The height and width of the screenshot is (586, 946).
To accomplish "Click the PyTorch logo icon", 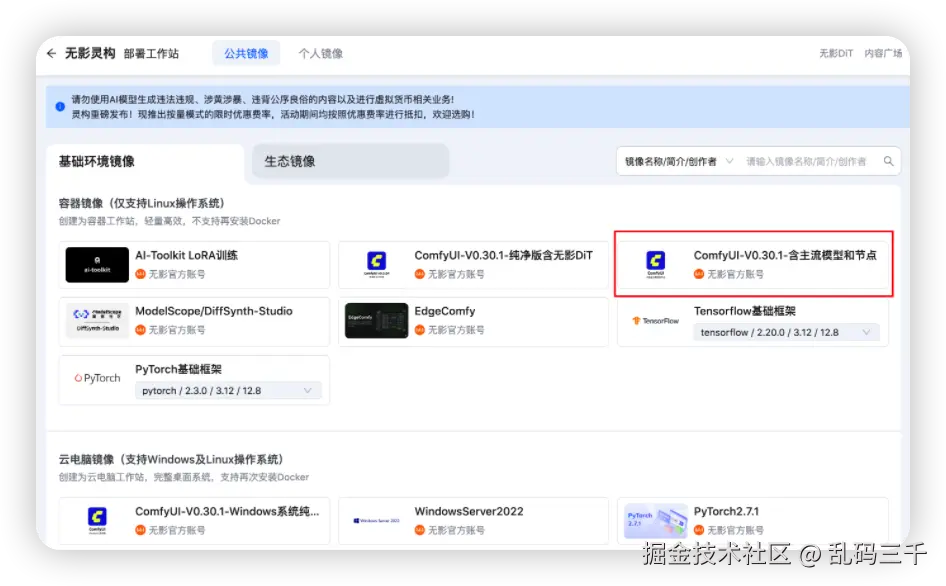I will click(x=97, y=378).
